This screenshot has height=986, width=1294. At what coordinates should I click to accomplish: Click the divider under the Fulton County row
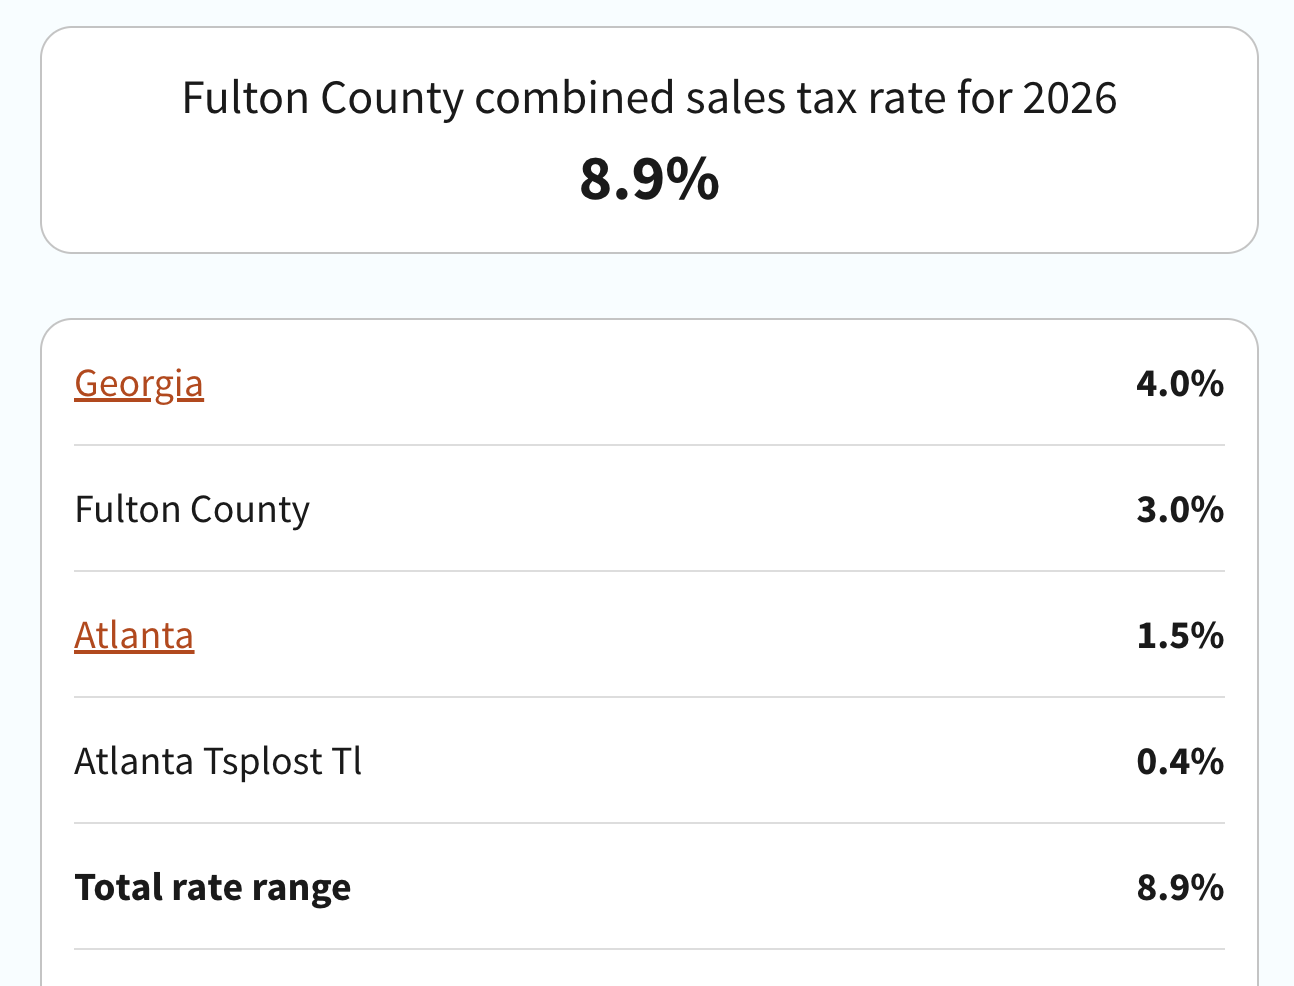click(x=649, y=571)
